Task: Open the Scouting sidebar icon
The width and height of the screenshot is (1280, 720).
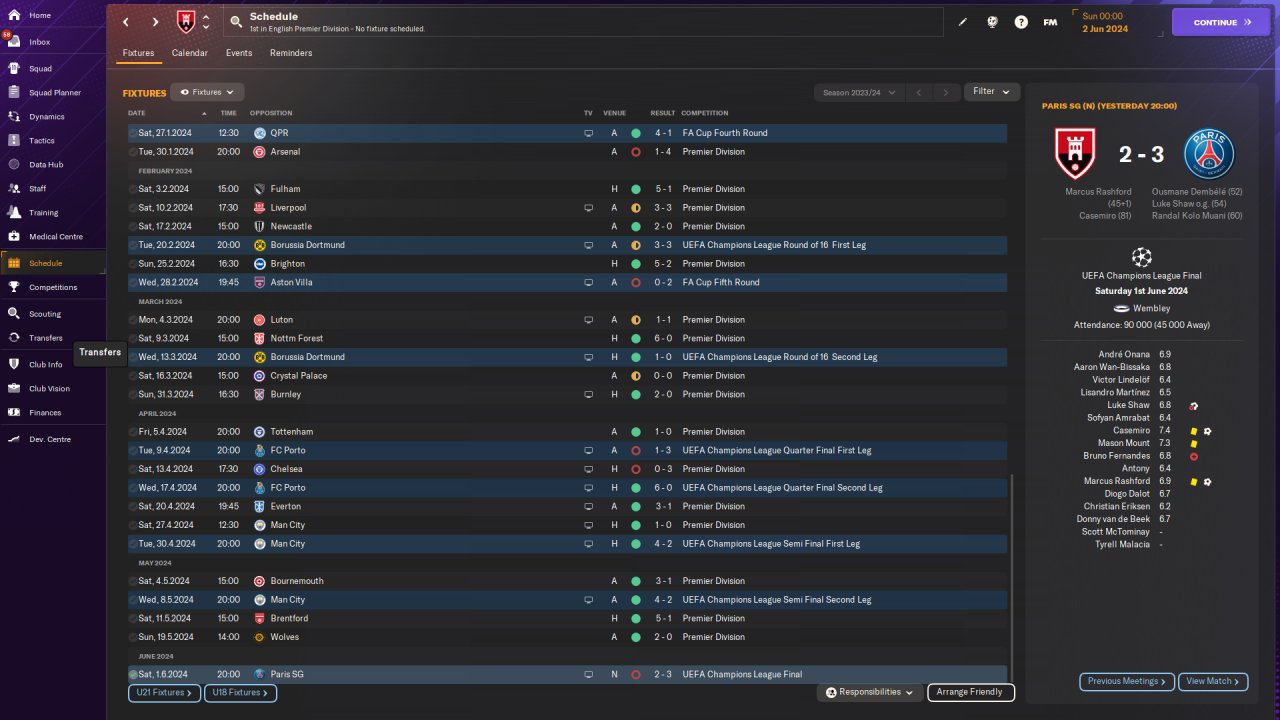Action: click(x=14, y=313)
